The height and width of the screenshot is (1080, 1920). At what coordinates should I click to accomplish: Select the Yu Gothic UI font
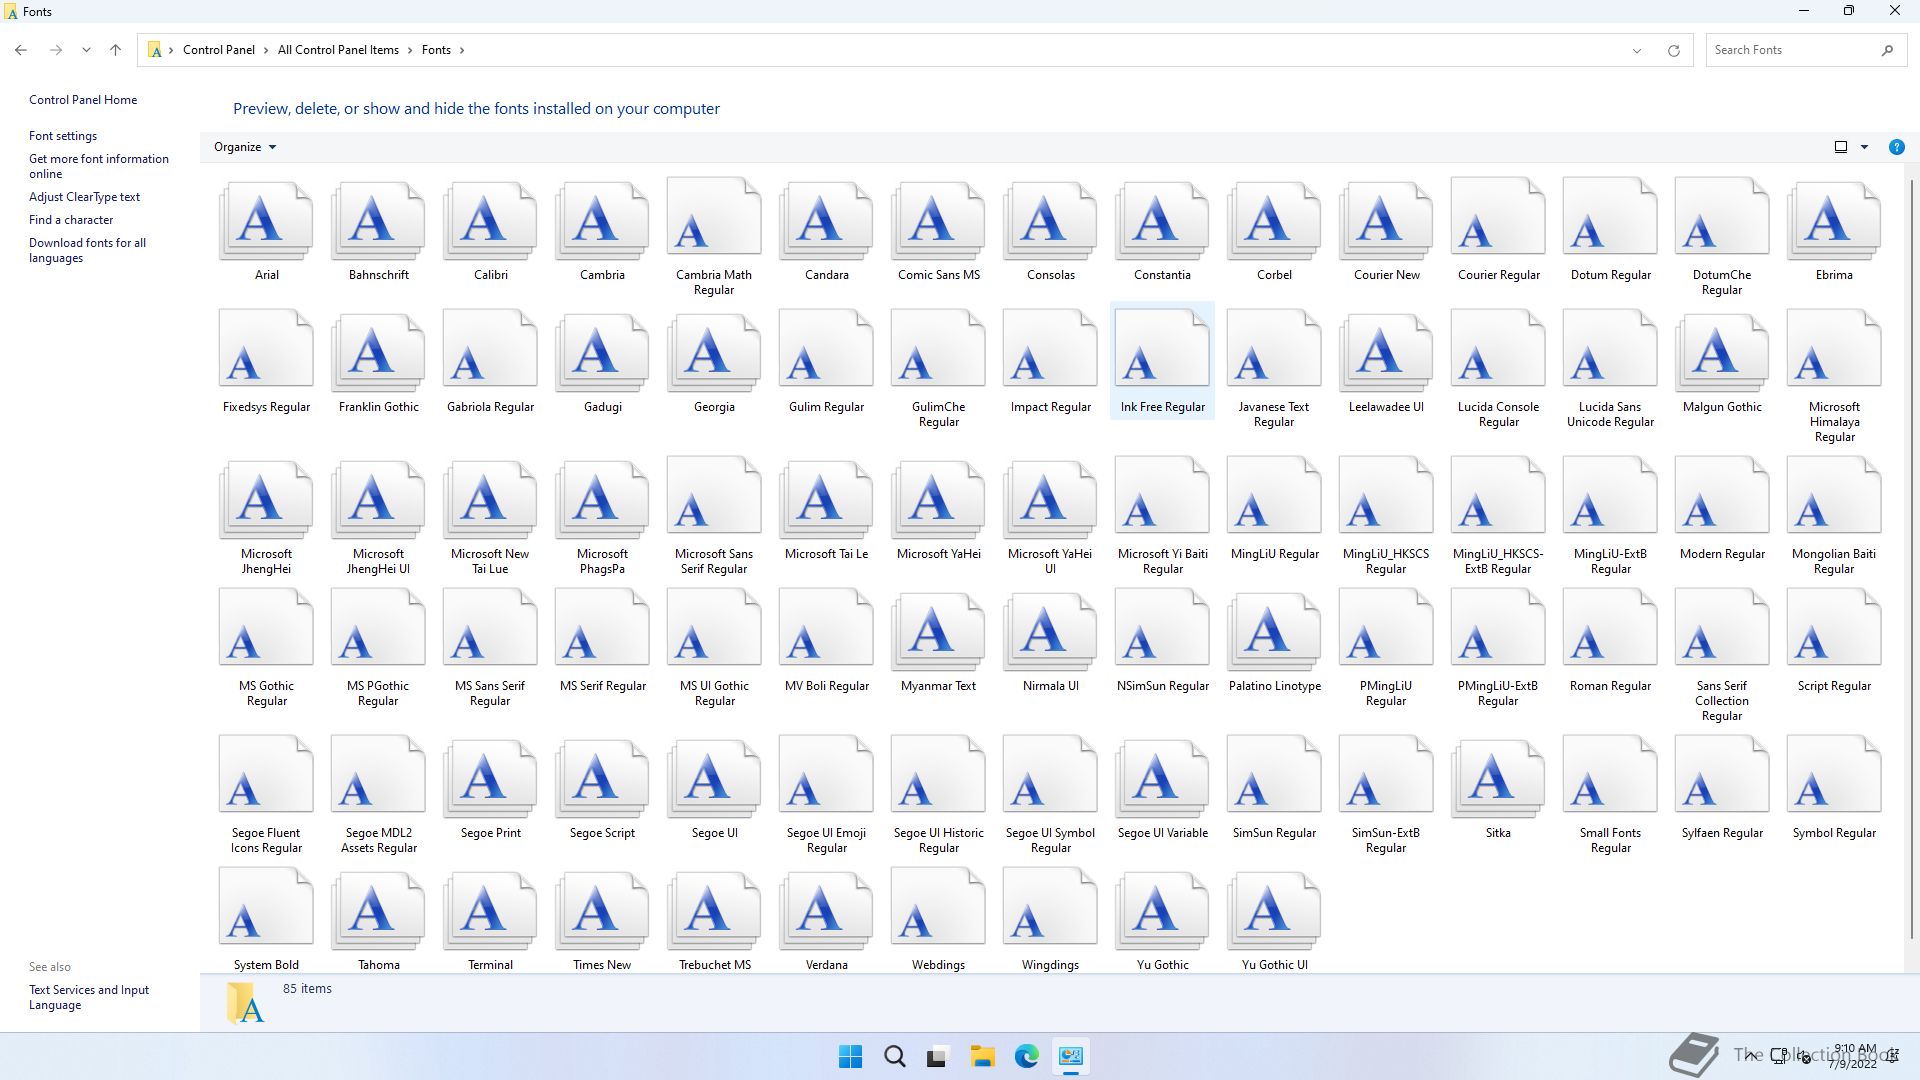[x=1274, y=921]
